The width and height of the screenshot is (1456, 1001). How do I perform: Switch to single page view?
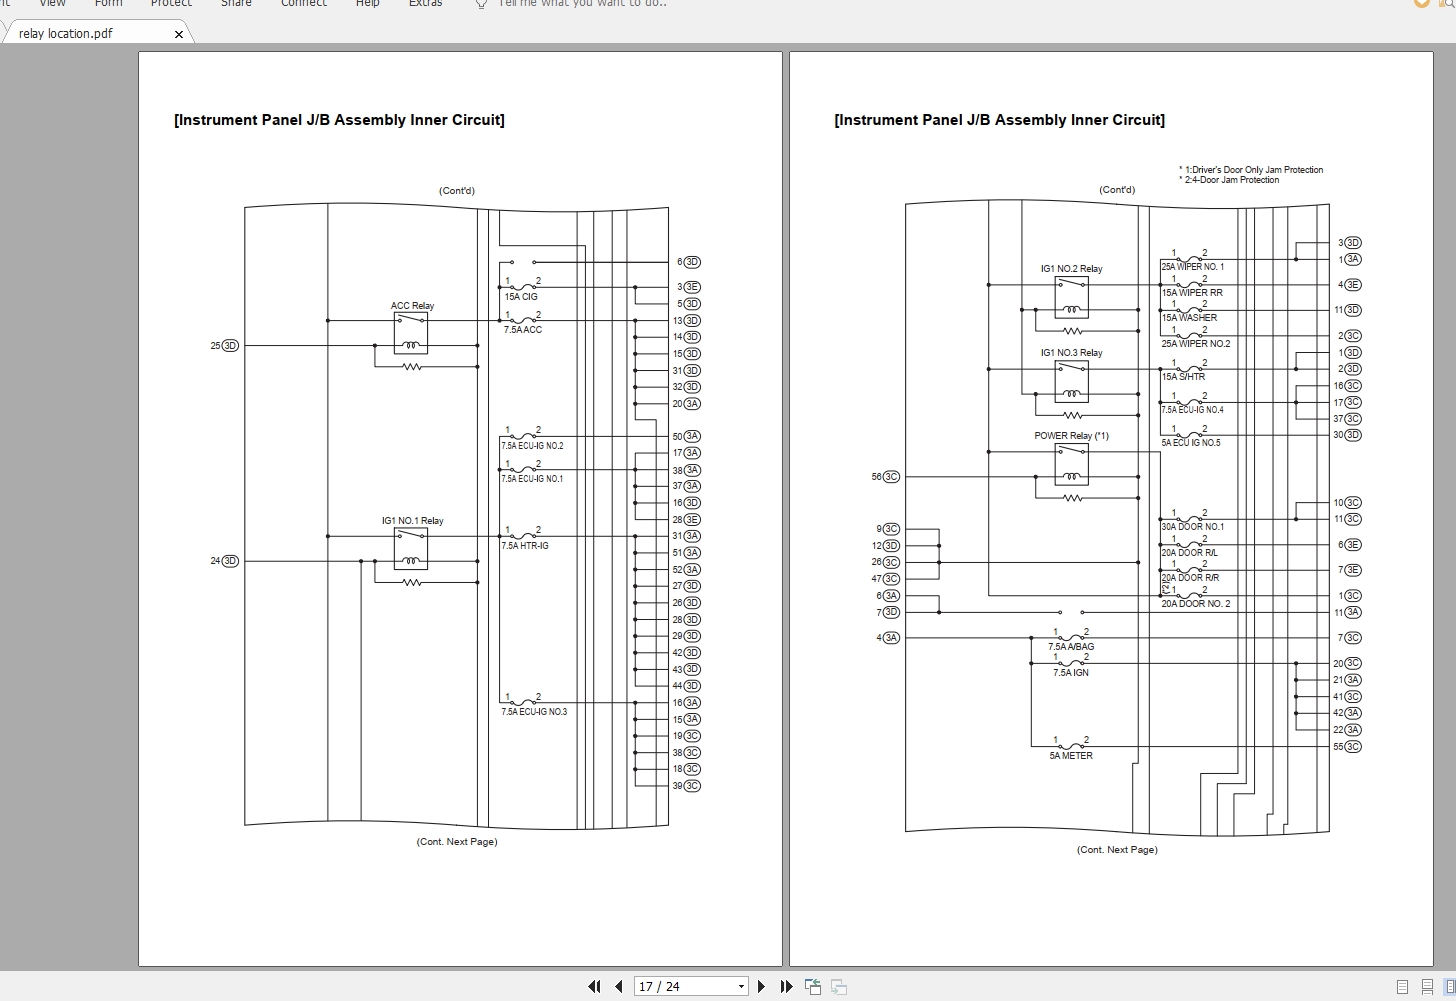coord(1402,987)
